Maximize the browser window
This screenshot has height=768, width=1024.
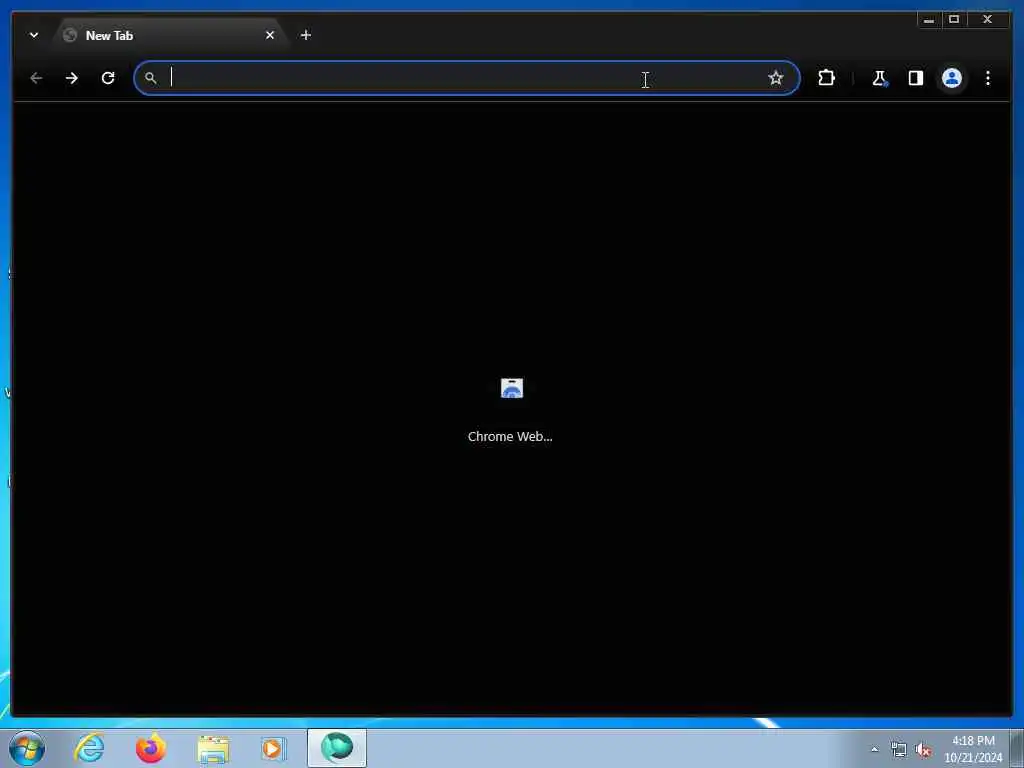coord(954,20)
